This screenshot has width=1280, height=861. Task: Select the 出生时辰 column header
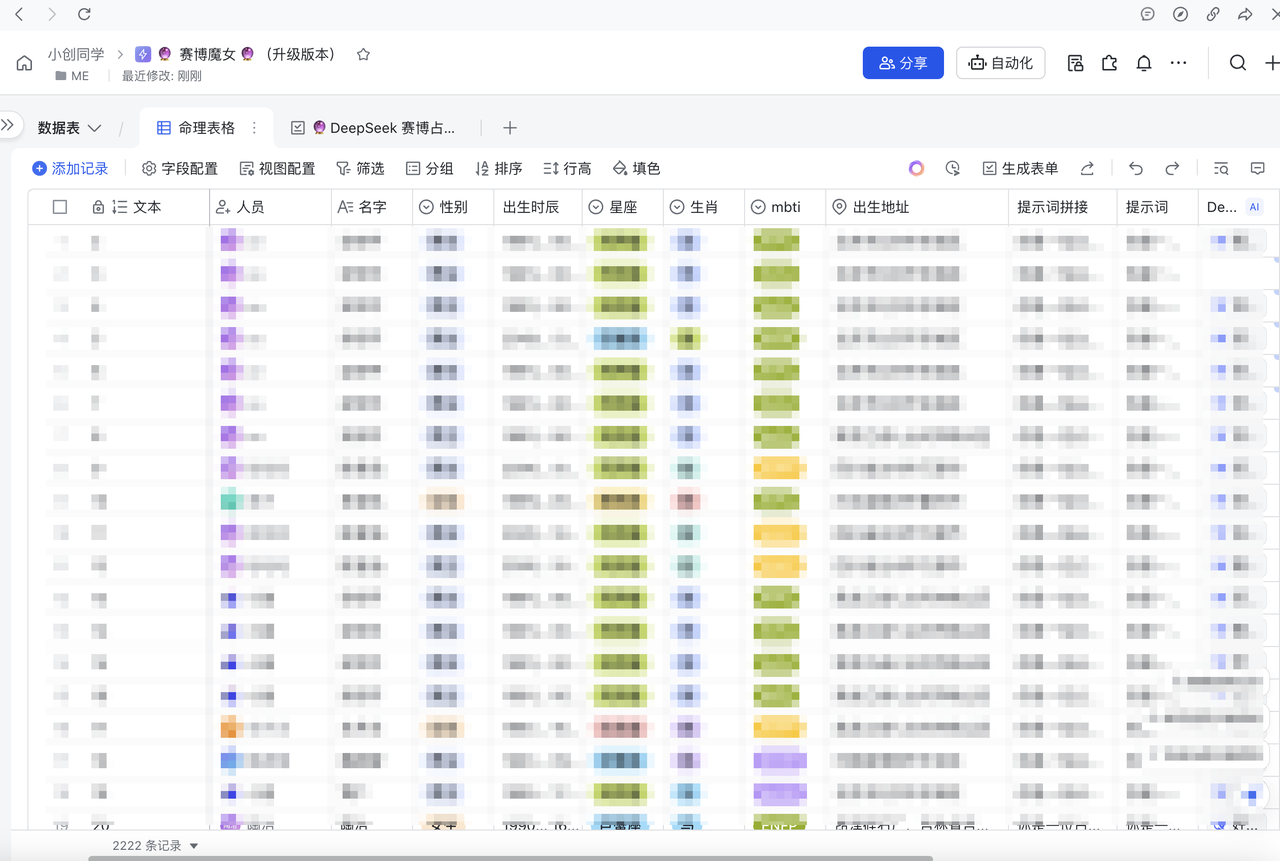(538, 207)
